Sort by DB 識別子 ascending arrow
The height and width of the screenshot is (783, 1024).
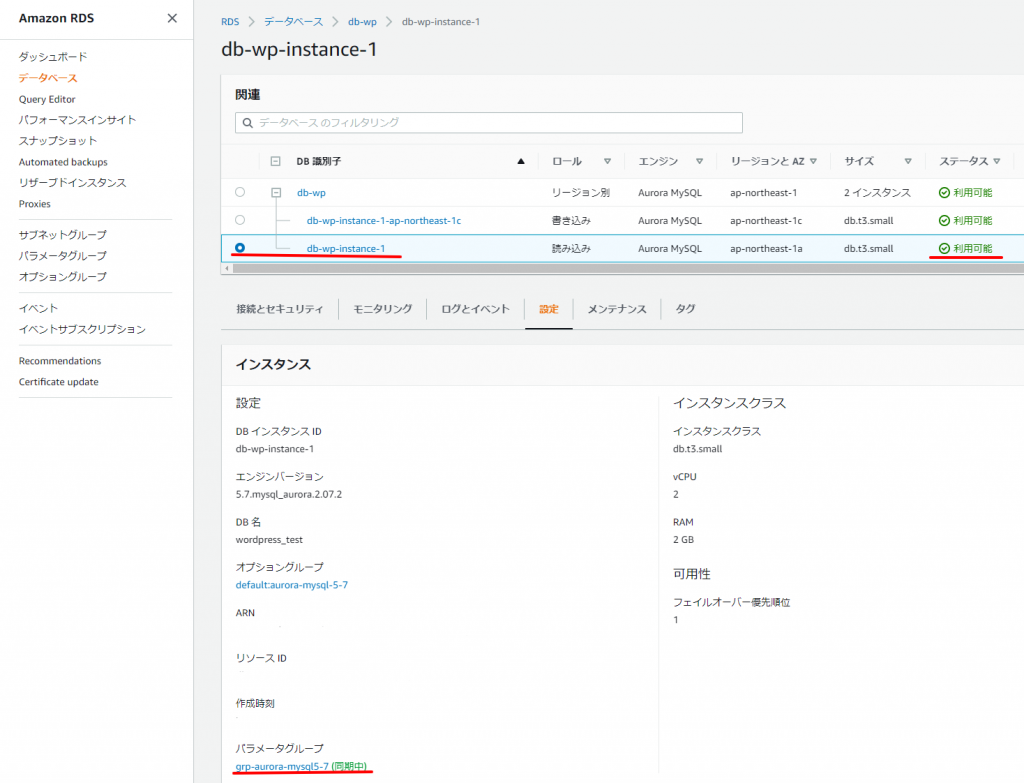tap(520, 161)
